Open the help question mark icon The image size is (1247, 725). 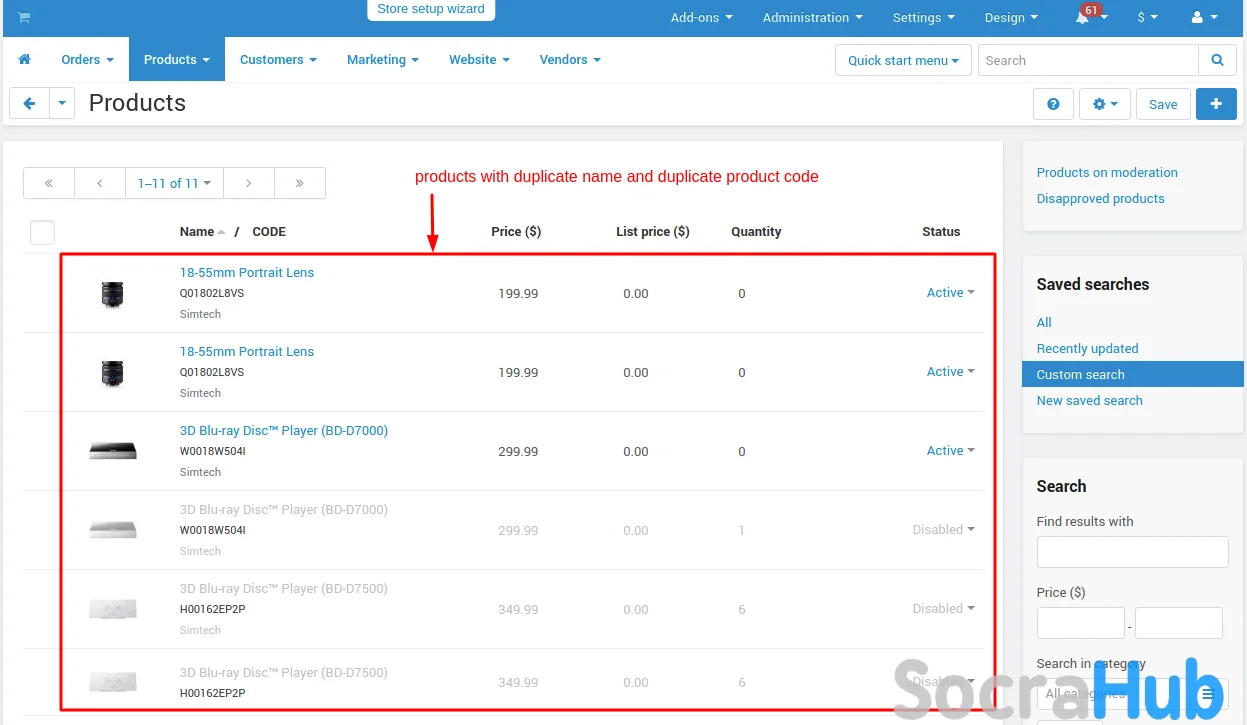pyautogui.click(x=1053, y=104)
